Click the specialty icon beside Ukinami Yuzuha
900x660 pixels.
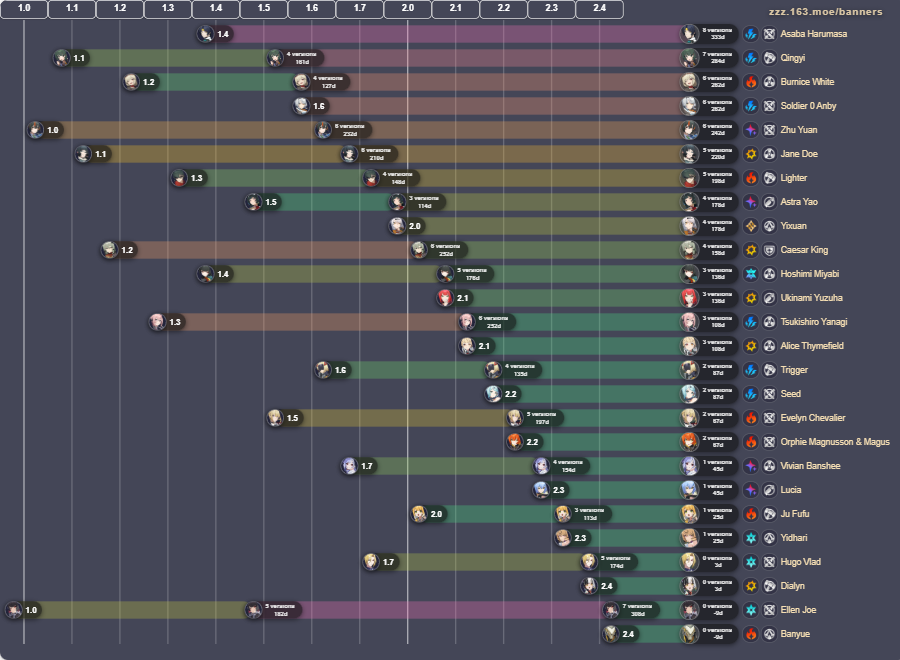tap(770, 298)
